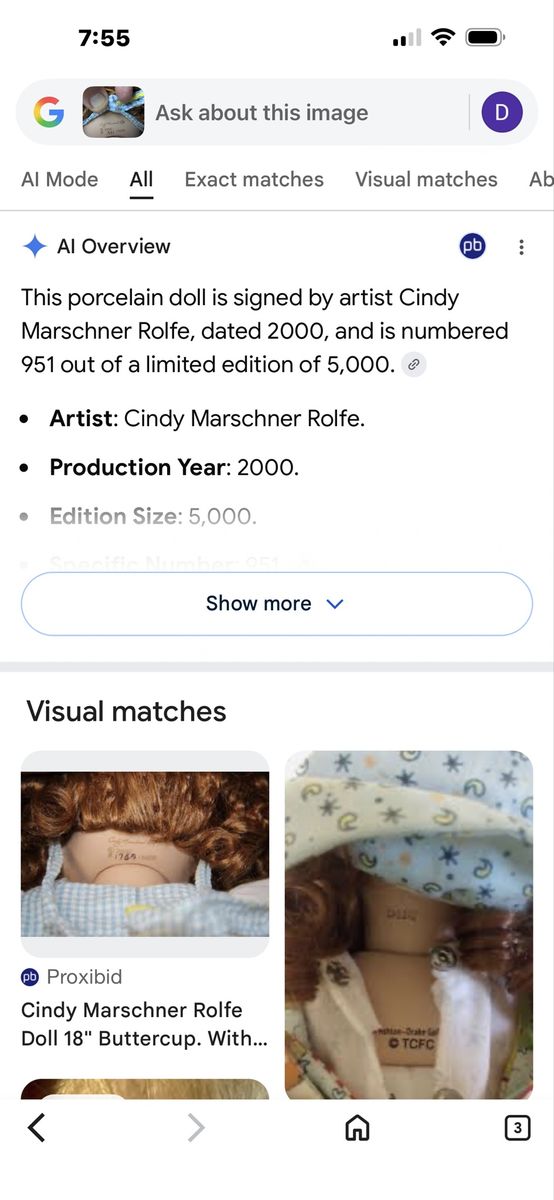554x1200 pixels.
Task: Open the purple D account avatar
Action: coord(502,113)
